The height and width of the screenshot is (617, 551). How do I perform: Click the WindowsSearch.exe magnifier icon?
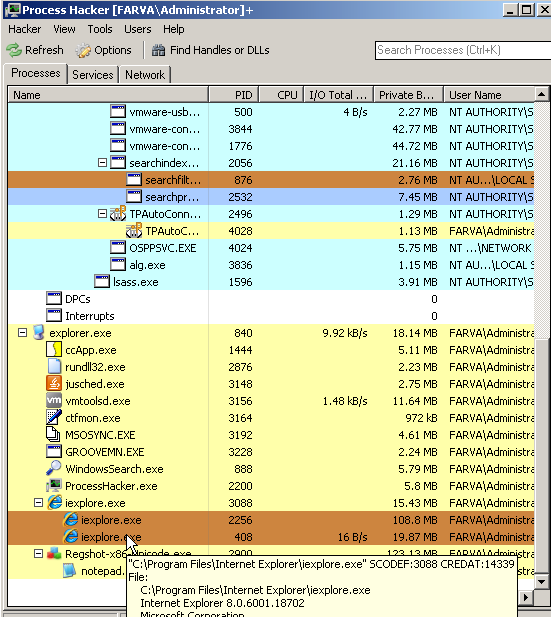54,468
